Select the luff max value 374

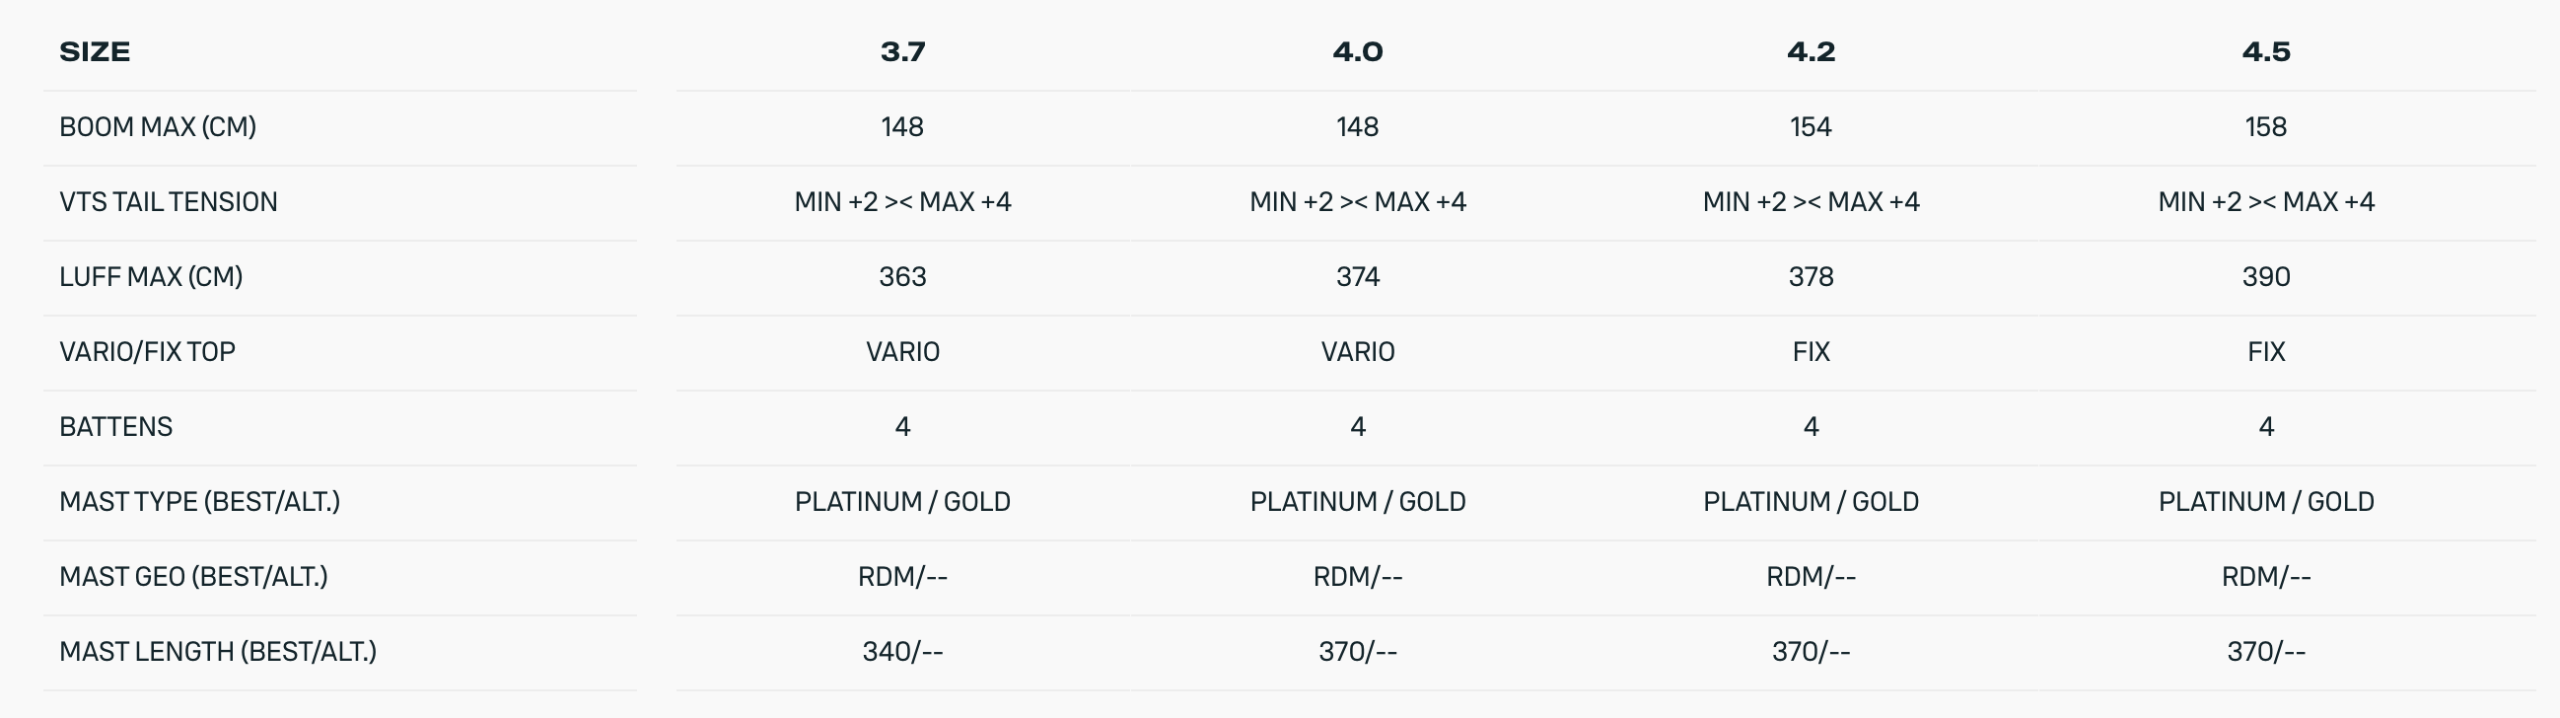pos(1357,277)
